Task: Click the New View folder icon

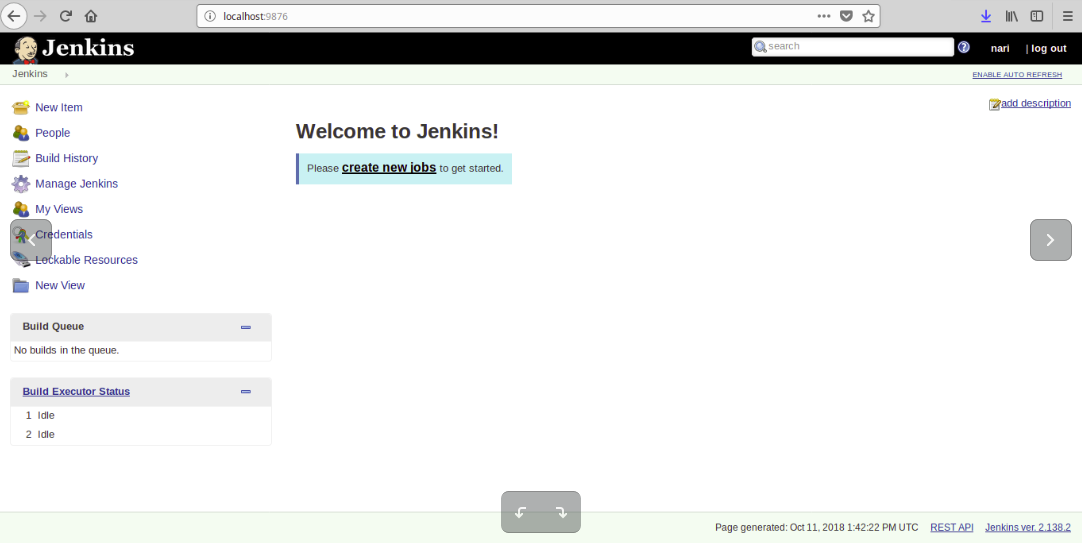Action: click(x=20, y=285)
